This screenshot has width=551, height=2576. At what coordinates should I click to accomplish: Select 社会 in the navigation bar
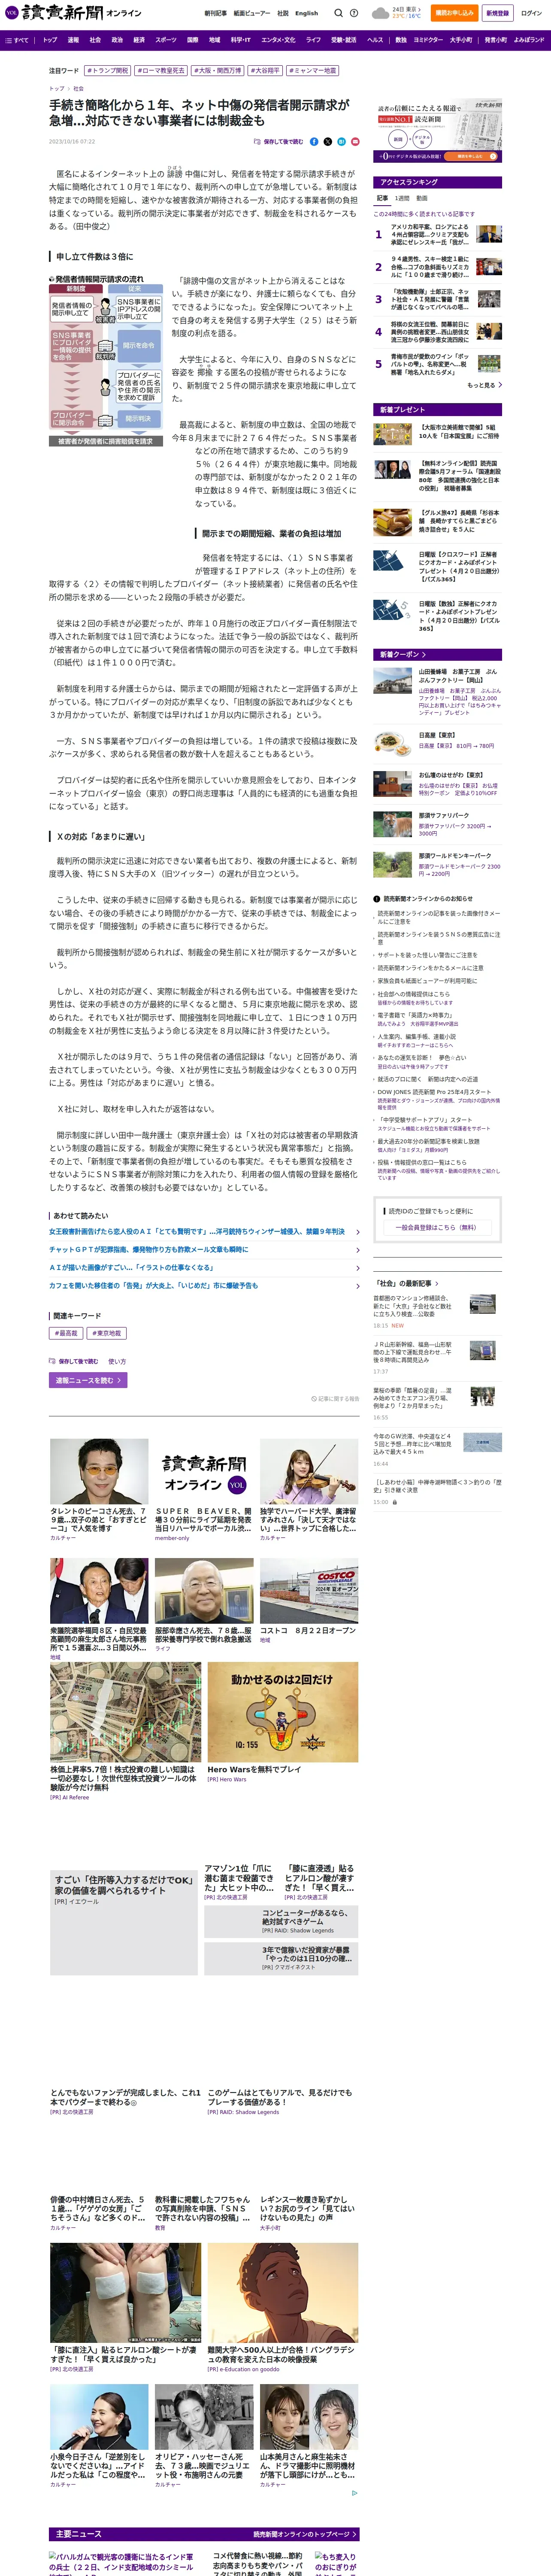click(x=95, y=40)
